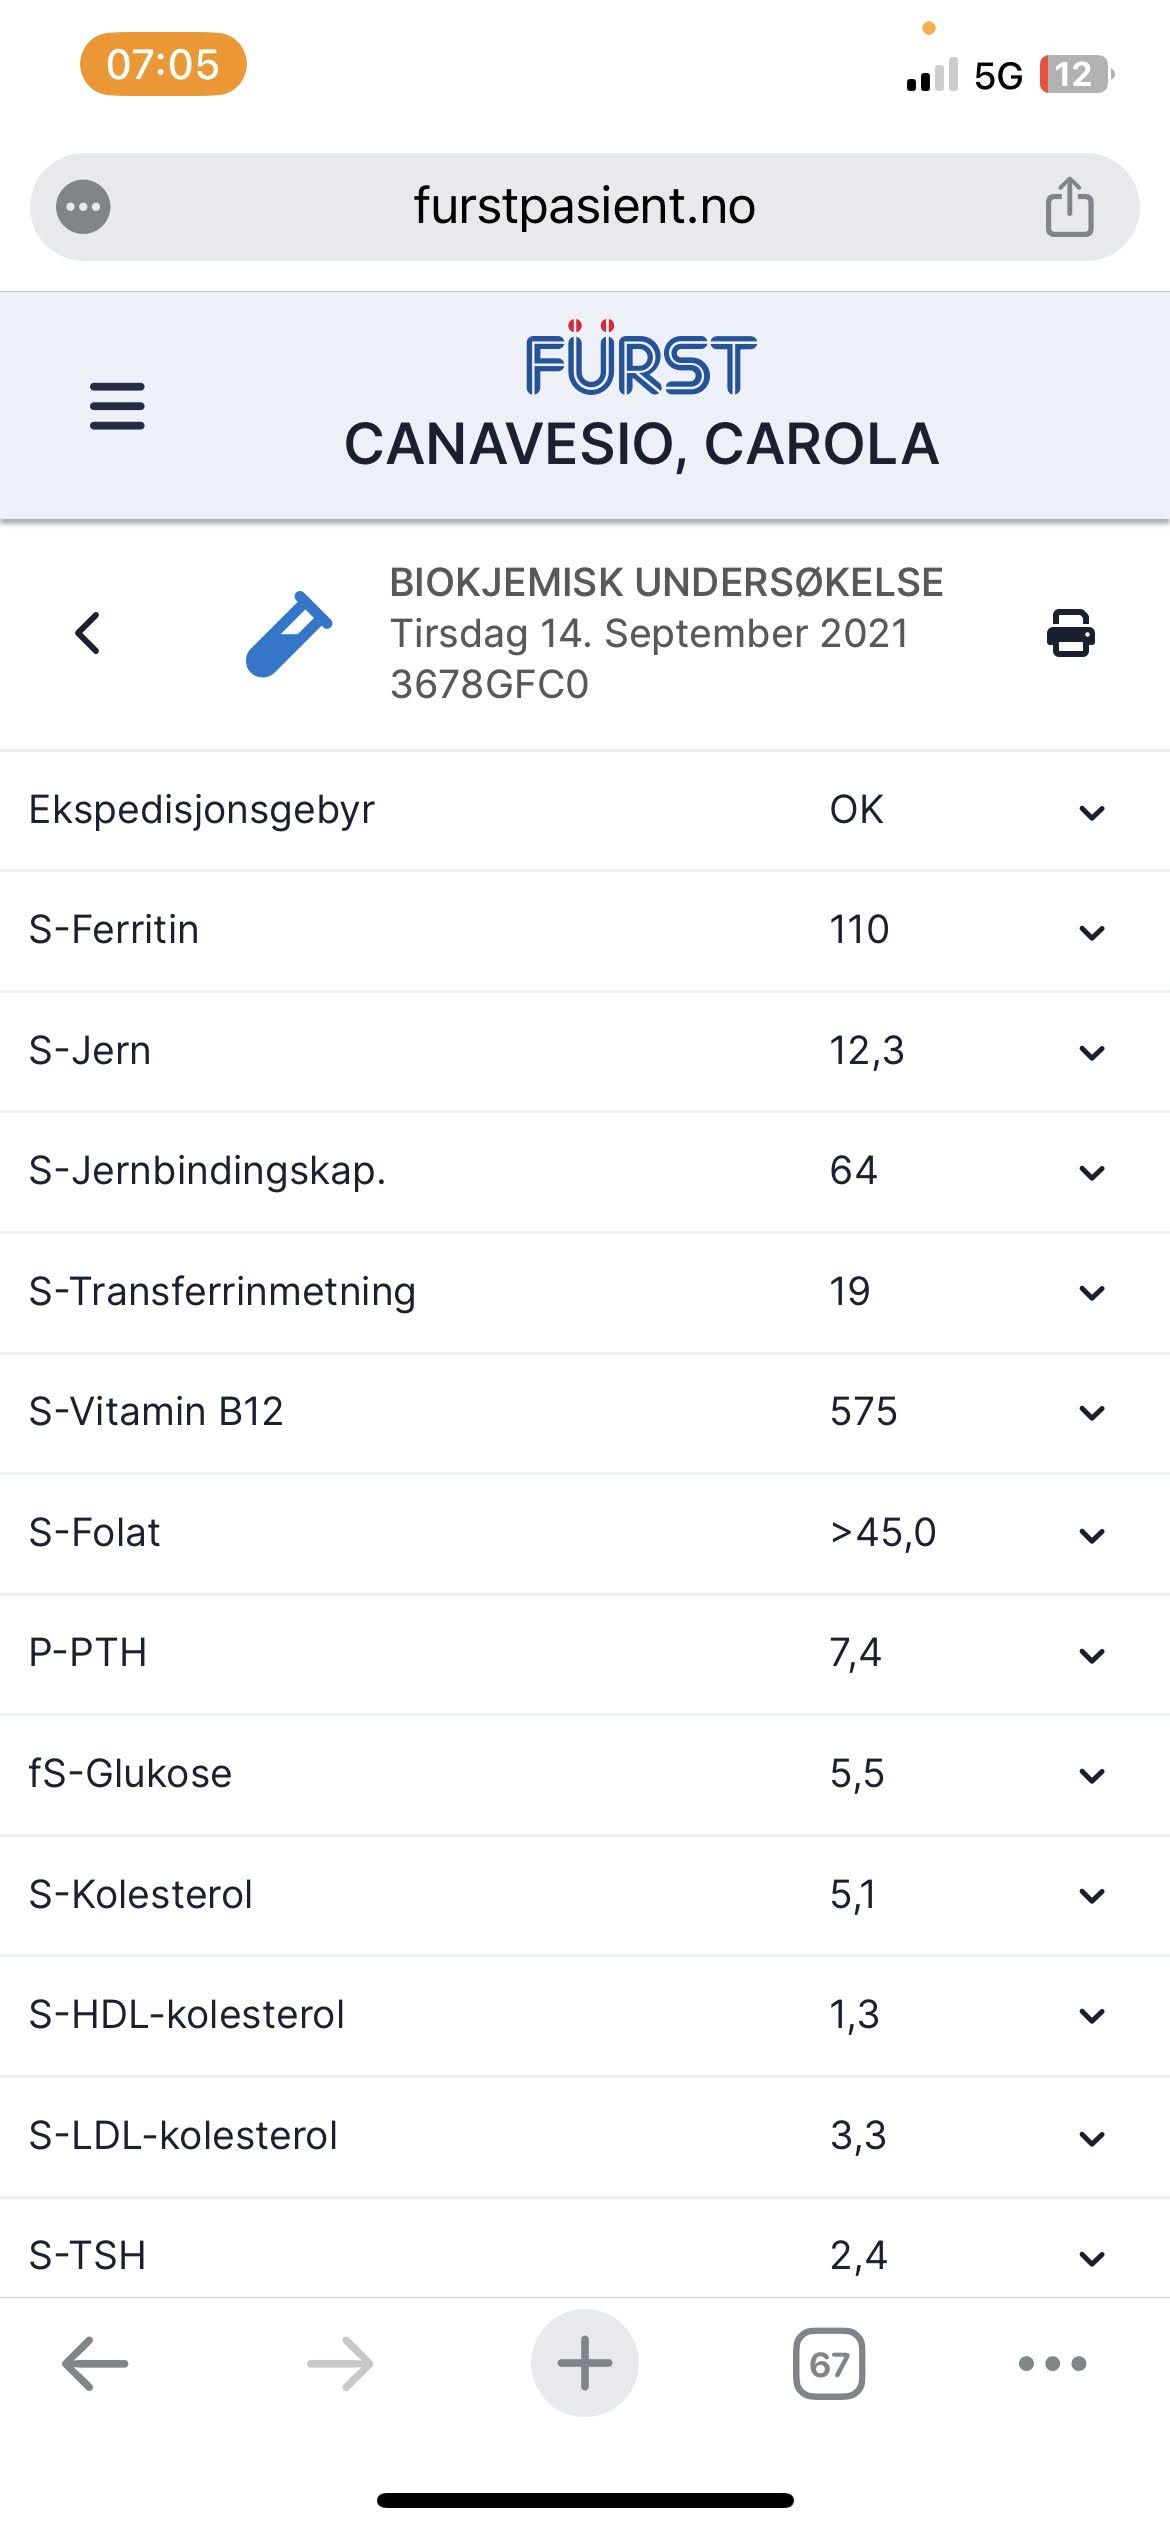Expand the P-PTH result row
The image size is (1170, 2532).
[1092, 1655]
